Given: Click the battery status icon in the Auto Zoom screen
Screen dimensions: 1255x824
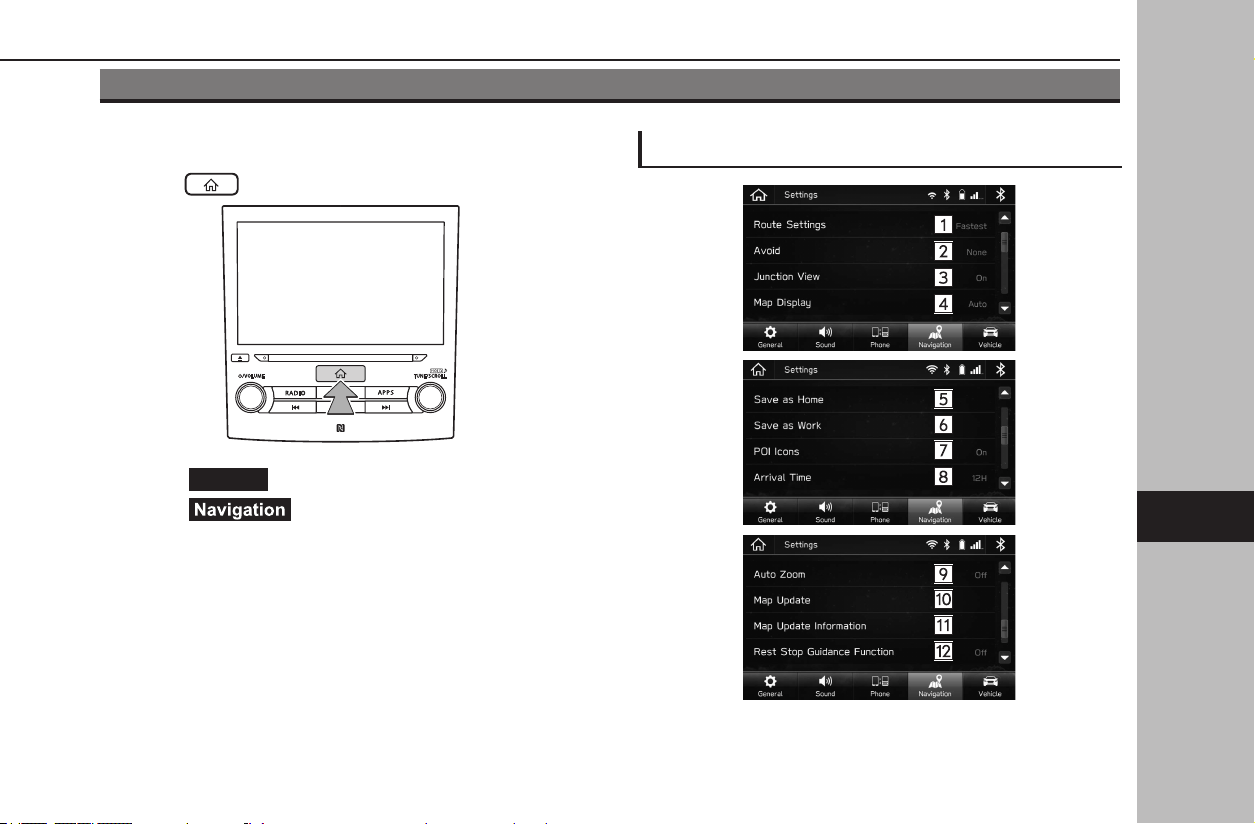Looking at the screenshot, I should click(963, 545).
